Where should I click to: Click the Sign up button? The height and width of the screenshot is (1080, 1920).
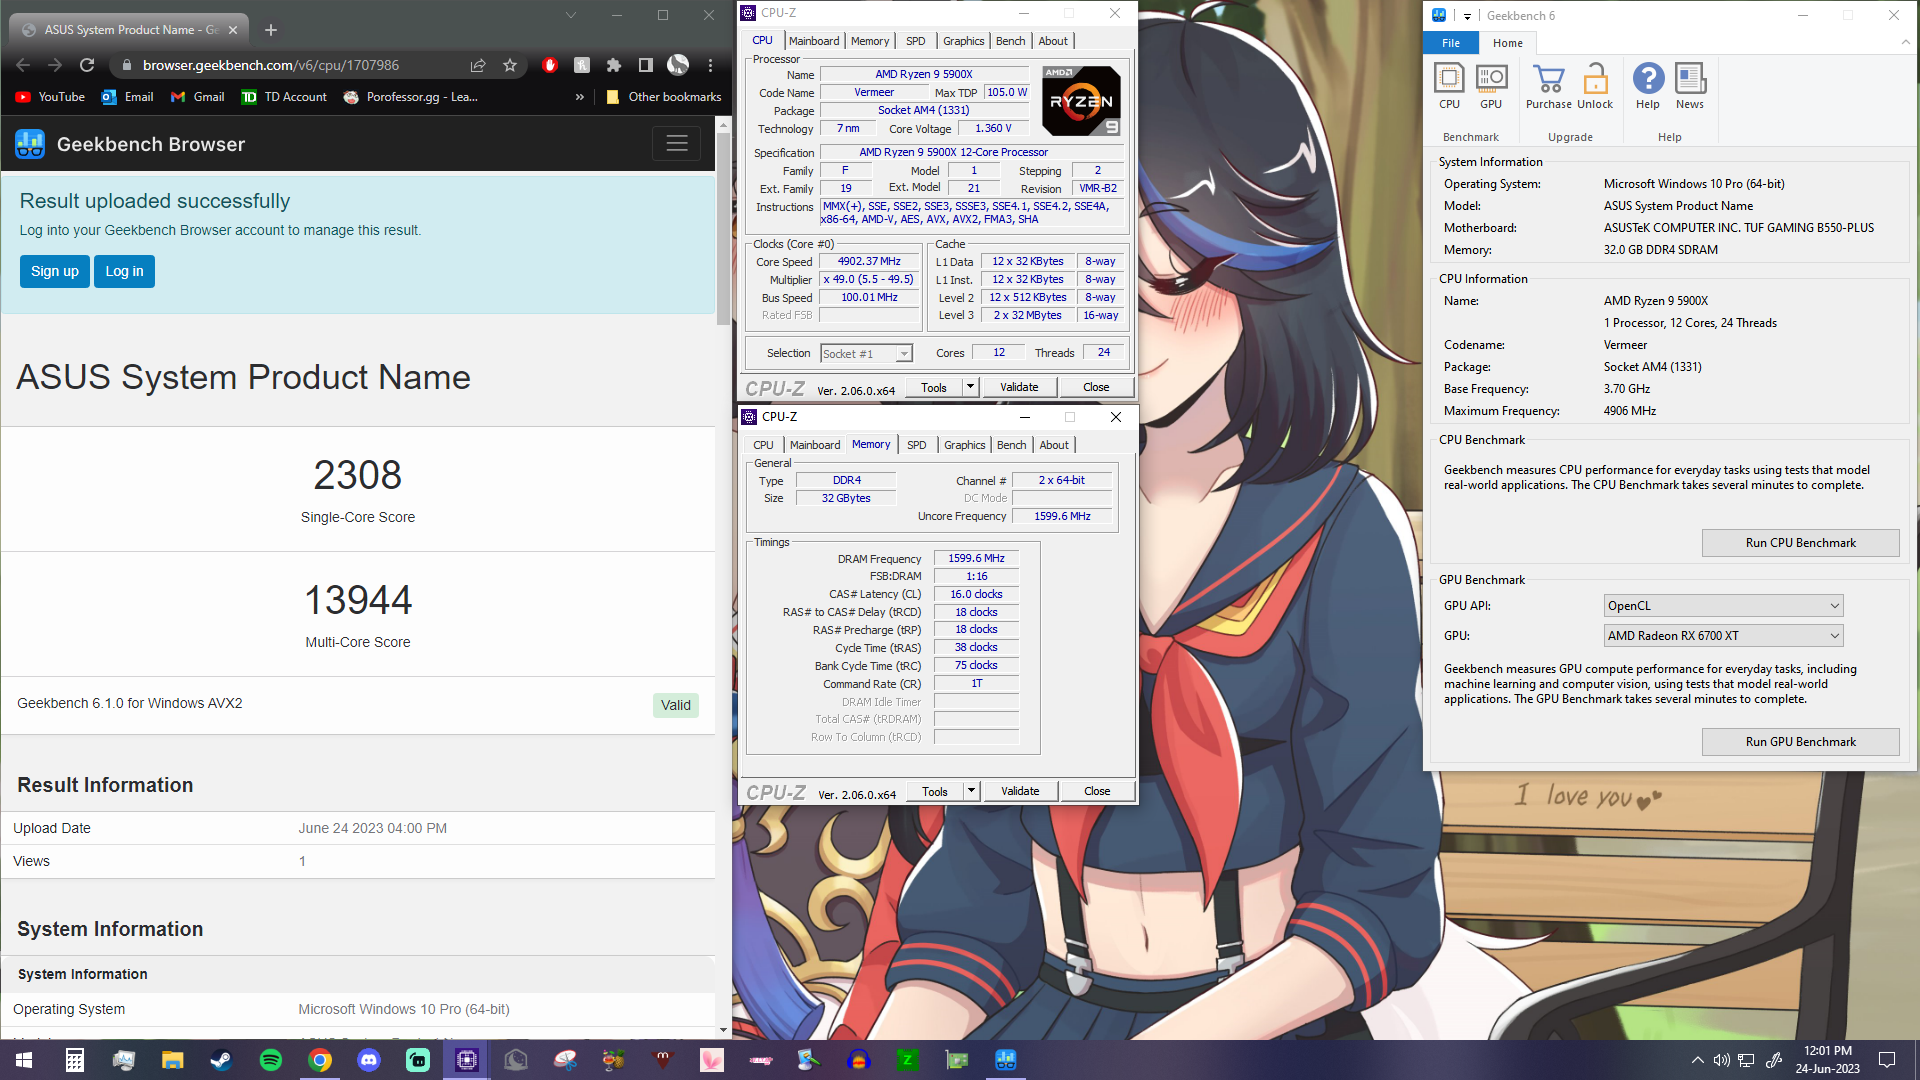tap(55, 271)
